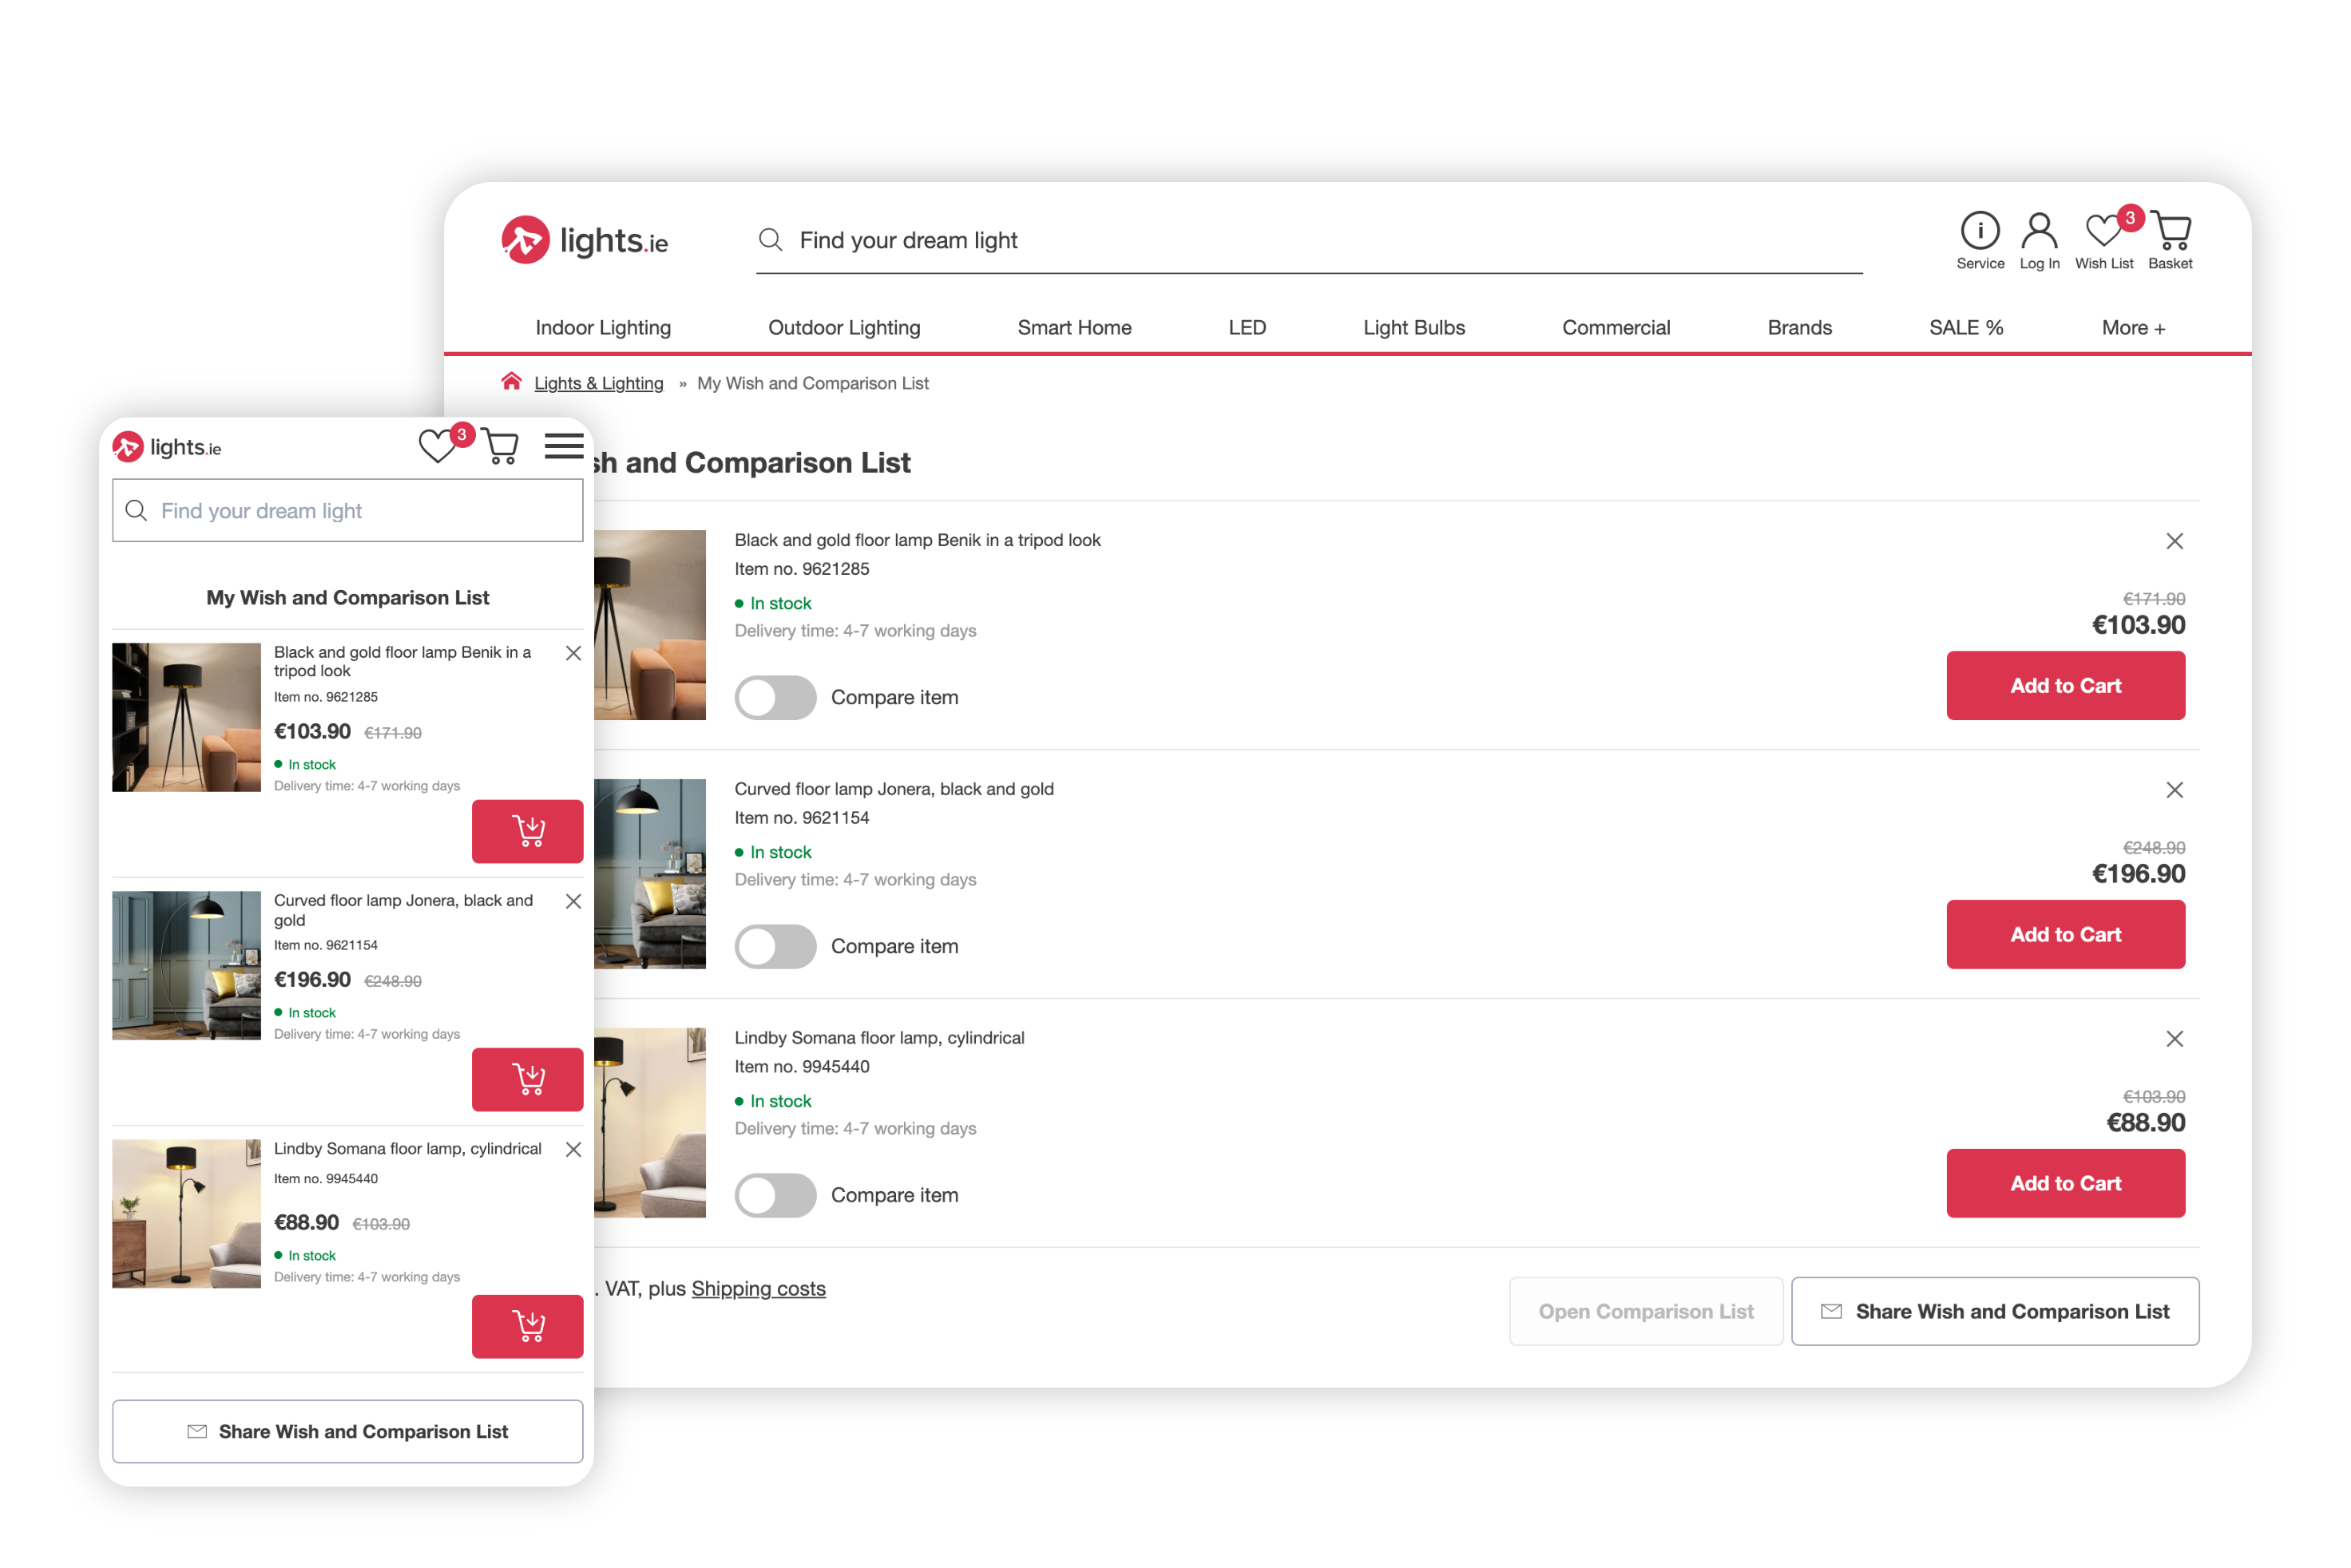Focus the desktop Find your dream light field

pos(1309,240)
